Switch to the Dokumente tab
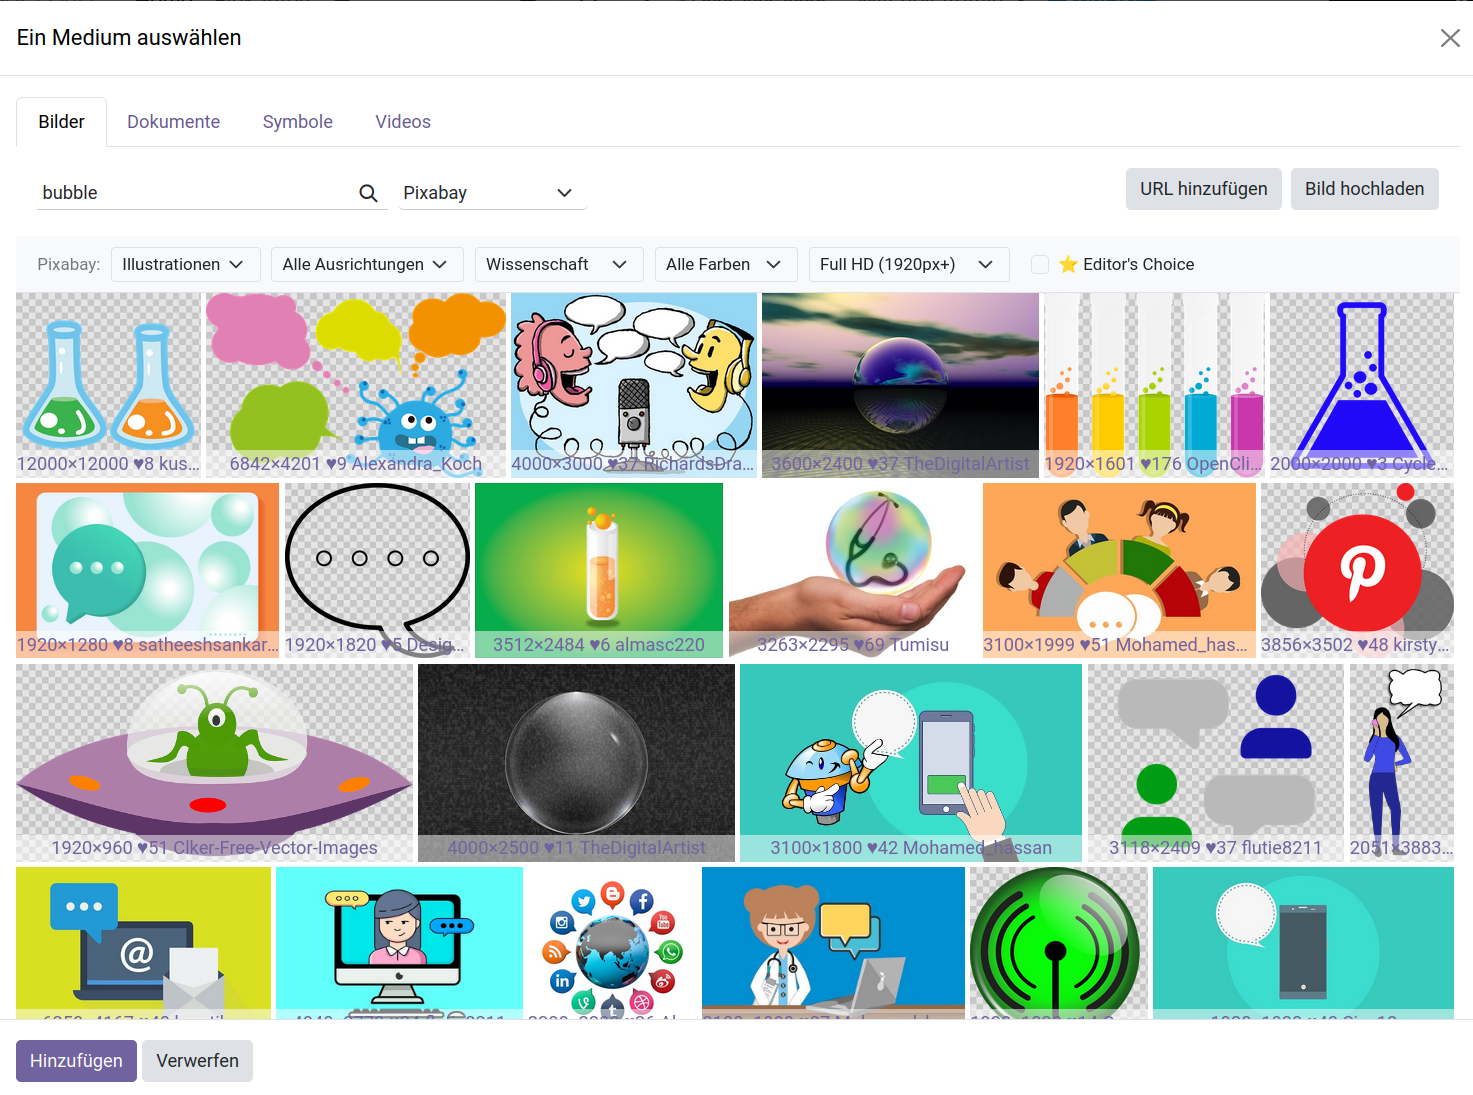This screenshot has width=1473, height=1095. coord(173,121)
